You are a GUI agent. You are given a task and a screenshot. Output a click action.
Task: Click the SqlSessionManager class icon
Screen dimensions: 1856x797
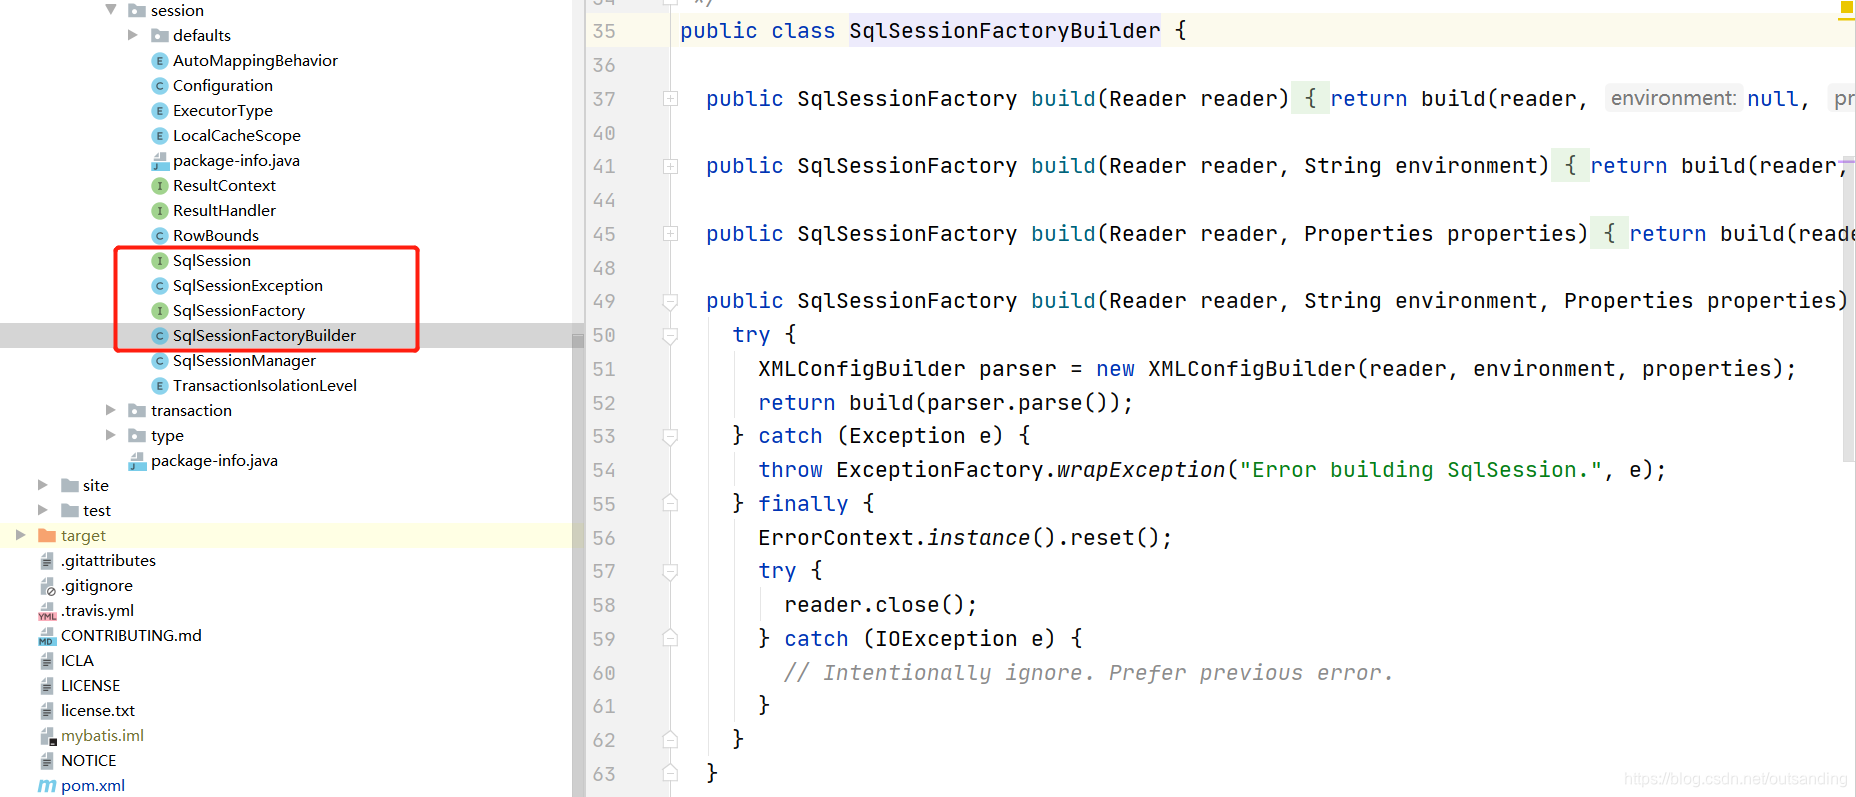pyautogui.click(x=159, y=361)
